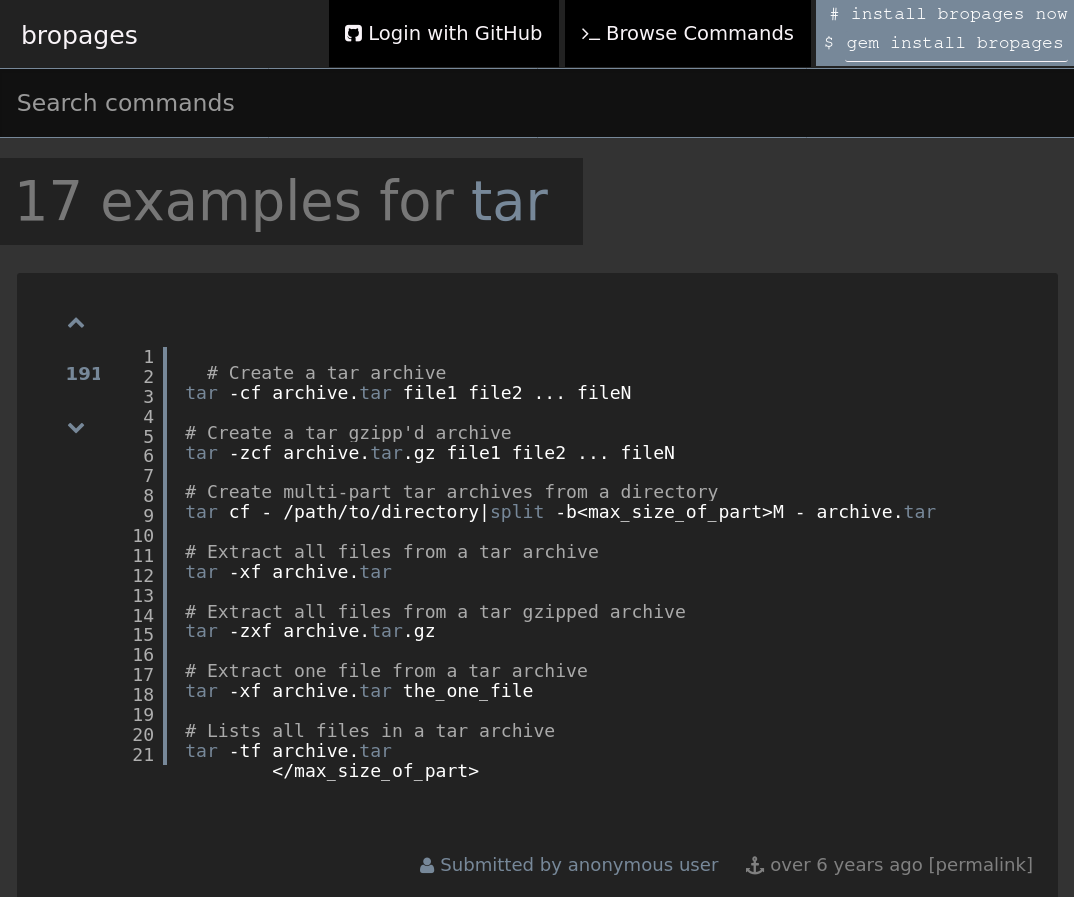This screenshot has height=897, width=1074.
Task: Downvote the tar example with the down chevron
Action: coord(76,428)
